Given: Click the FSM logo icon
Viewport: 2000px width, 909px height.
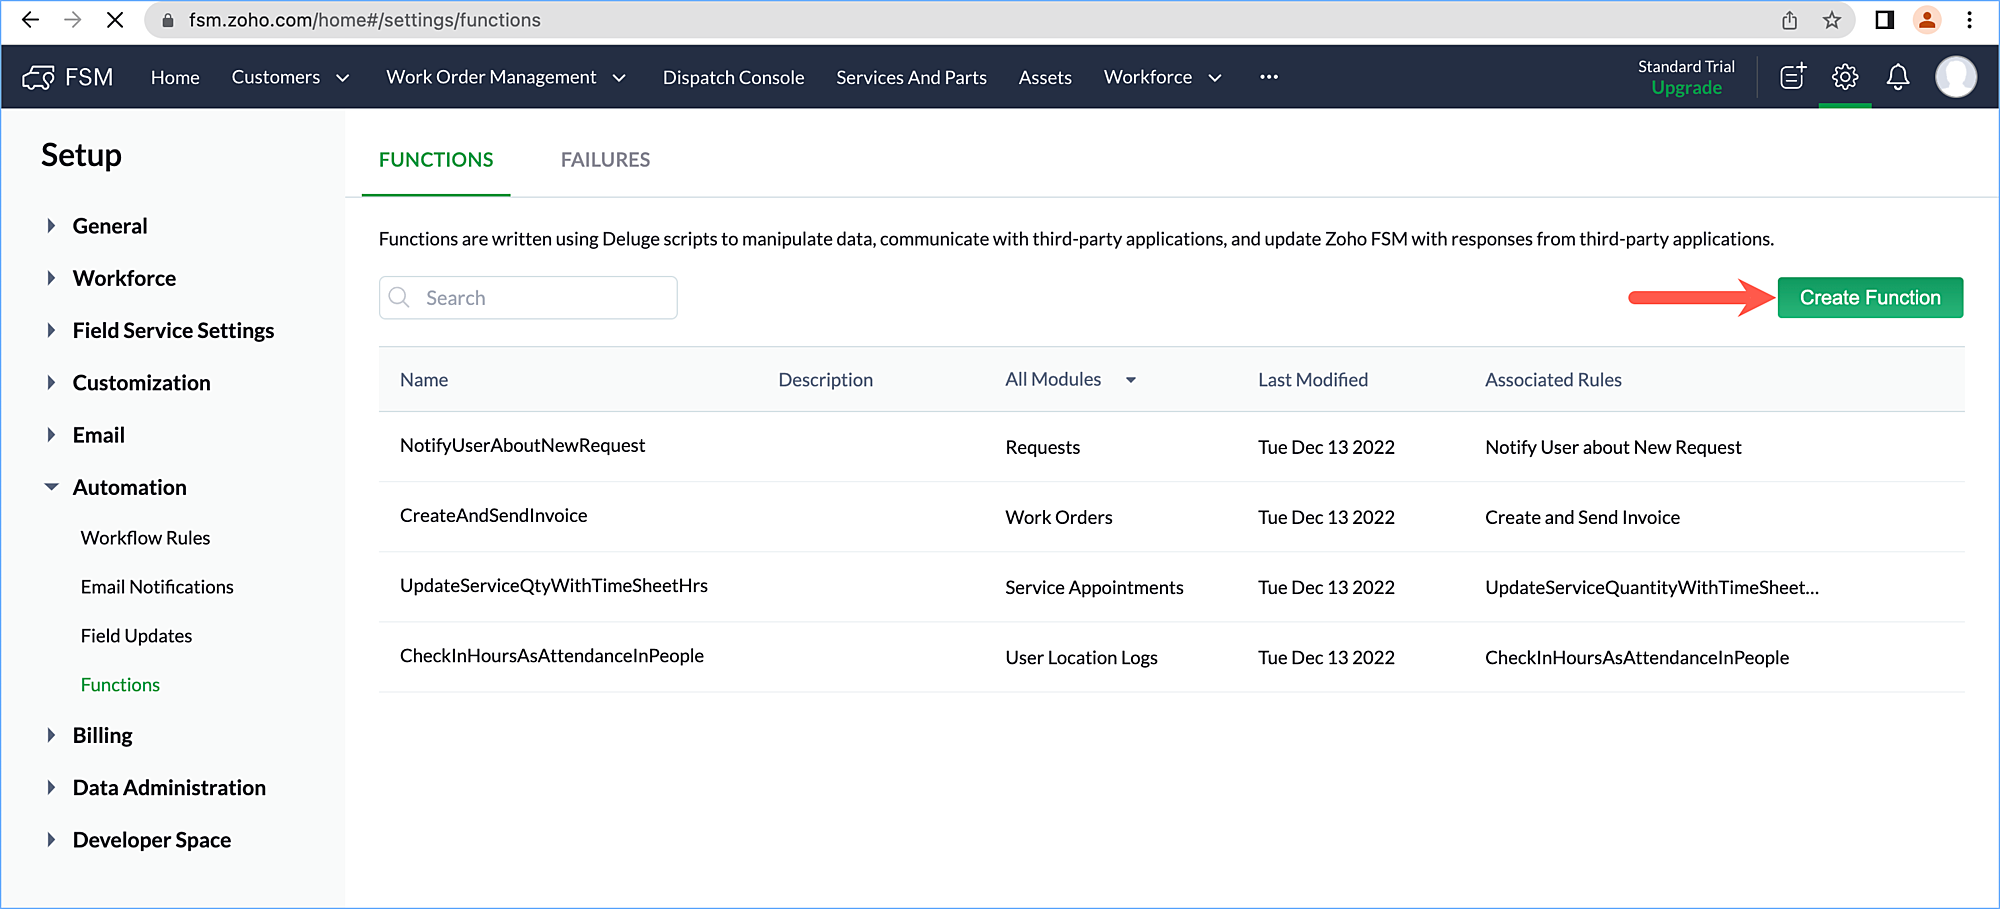Looking at the screenshot, I should point(39,78).
